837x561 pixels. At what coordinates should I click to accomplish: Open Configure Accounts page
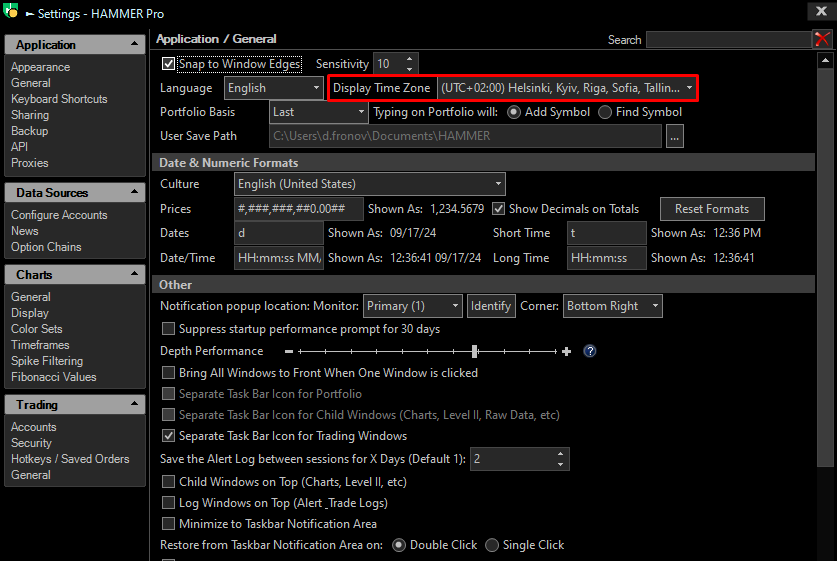pos(59,215)
